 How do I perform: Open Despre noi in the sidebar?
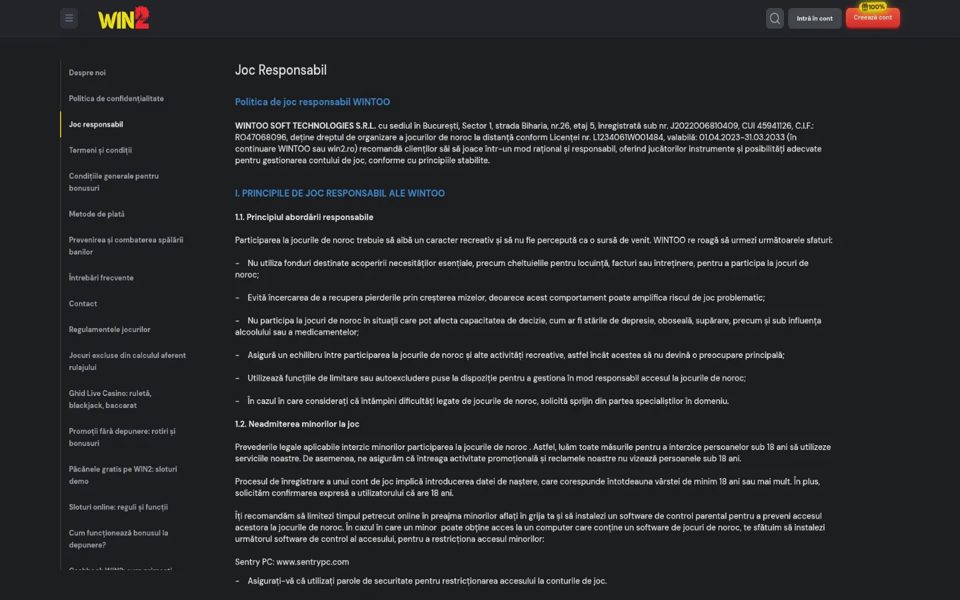coord(87,73)
